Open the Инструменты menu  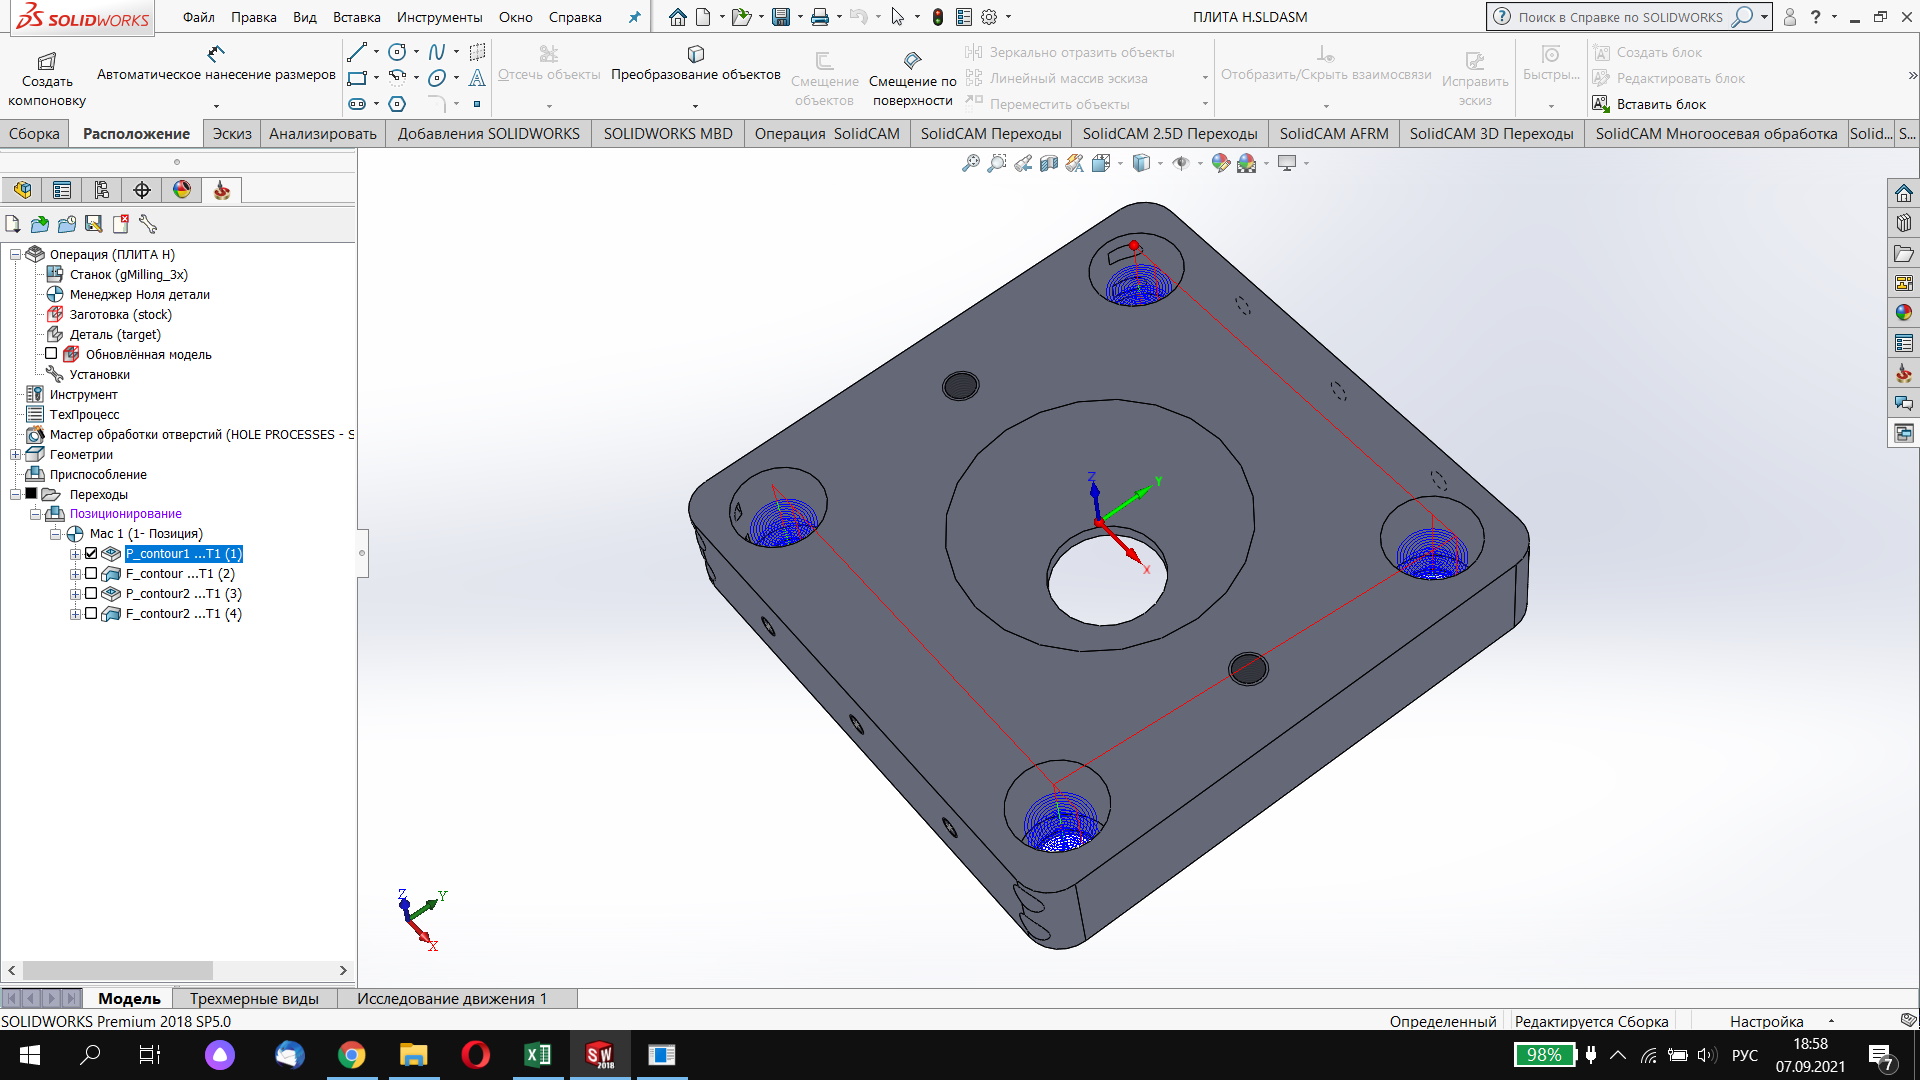click(439, 17)
